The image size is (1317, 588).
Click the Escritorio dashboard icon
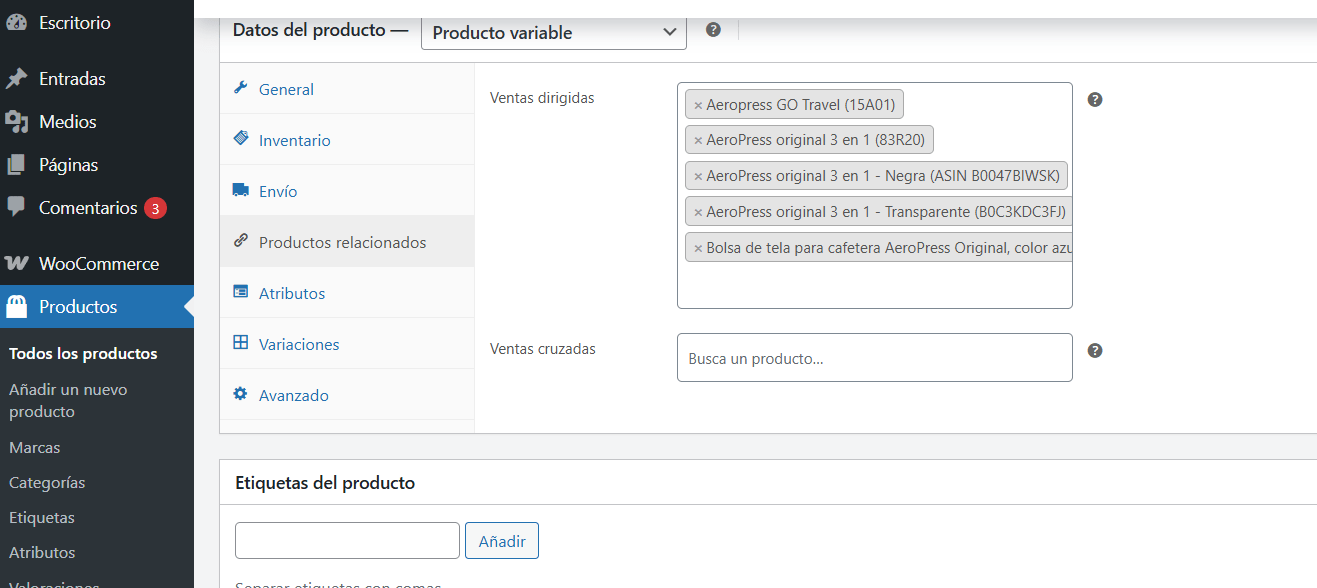coord(16,22)
